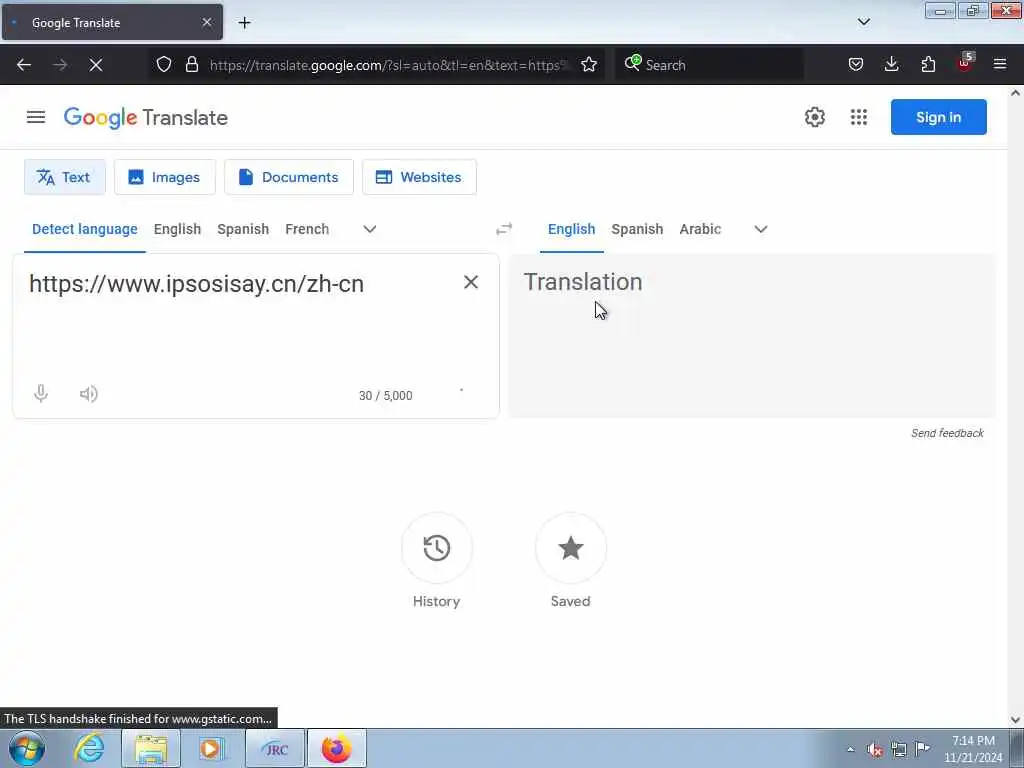The height and width of the screenshot is (768, 1024).
Task: Open translation History
Action: (x=436, y=548)
